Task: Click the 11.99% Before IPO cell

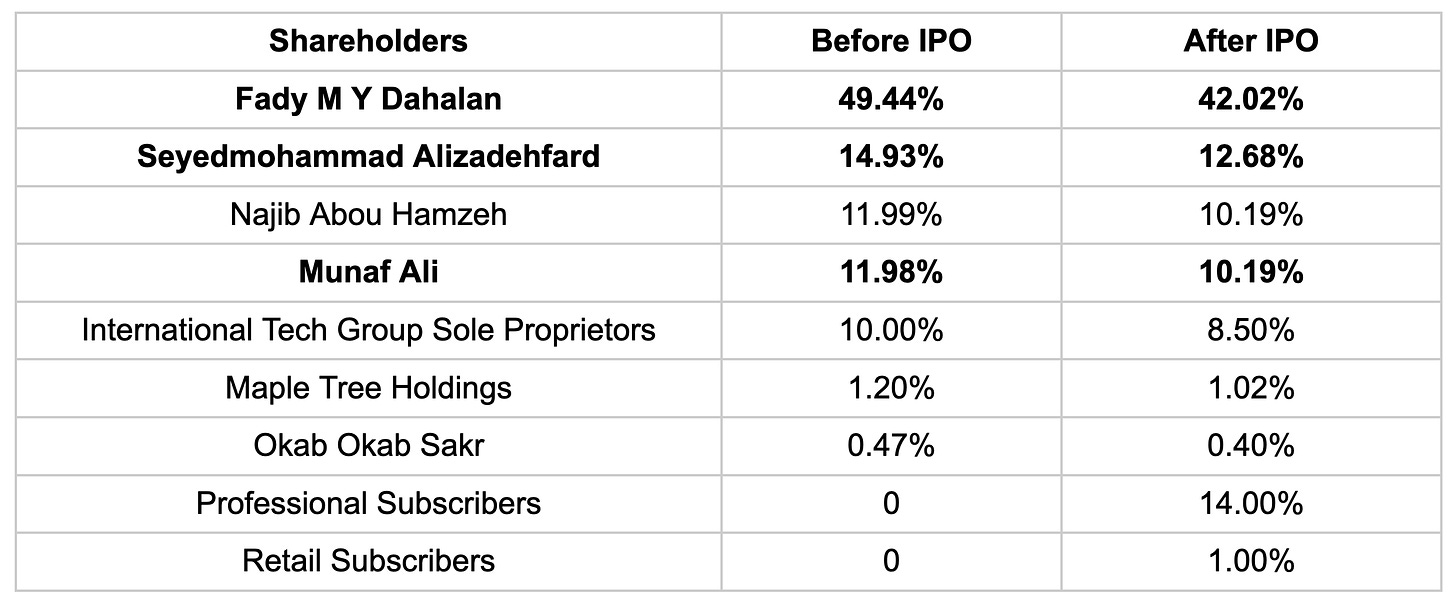Action: pos(890,214)
